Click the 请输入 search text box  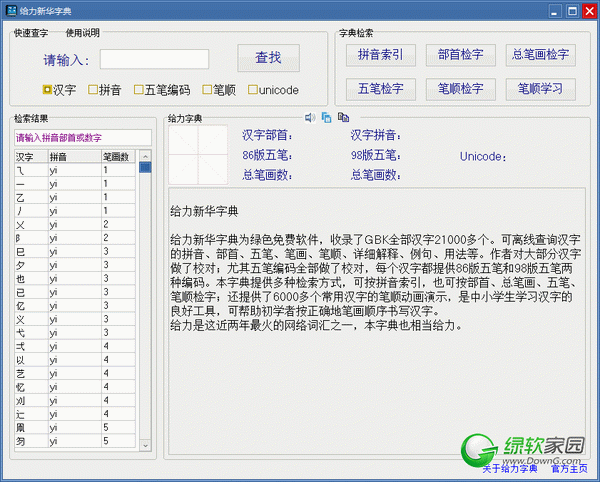point(154,59)
